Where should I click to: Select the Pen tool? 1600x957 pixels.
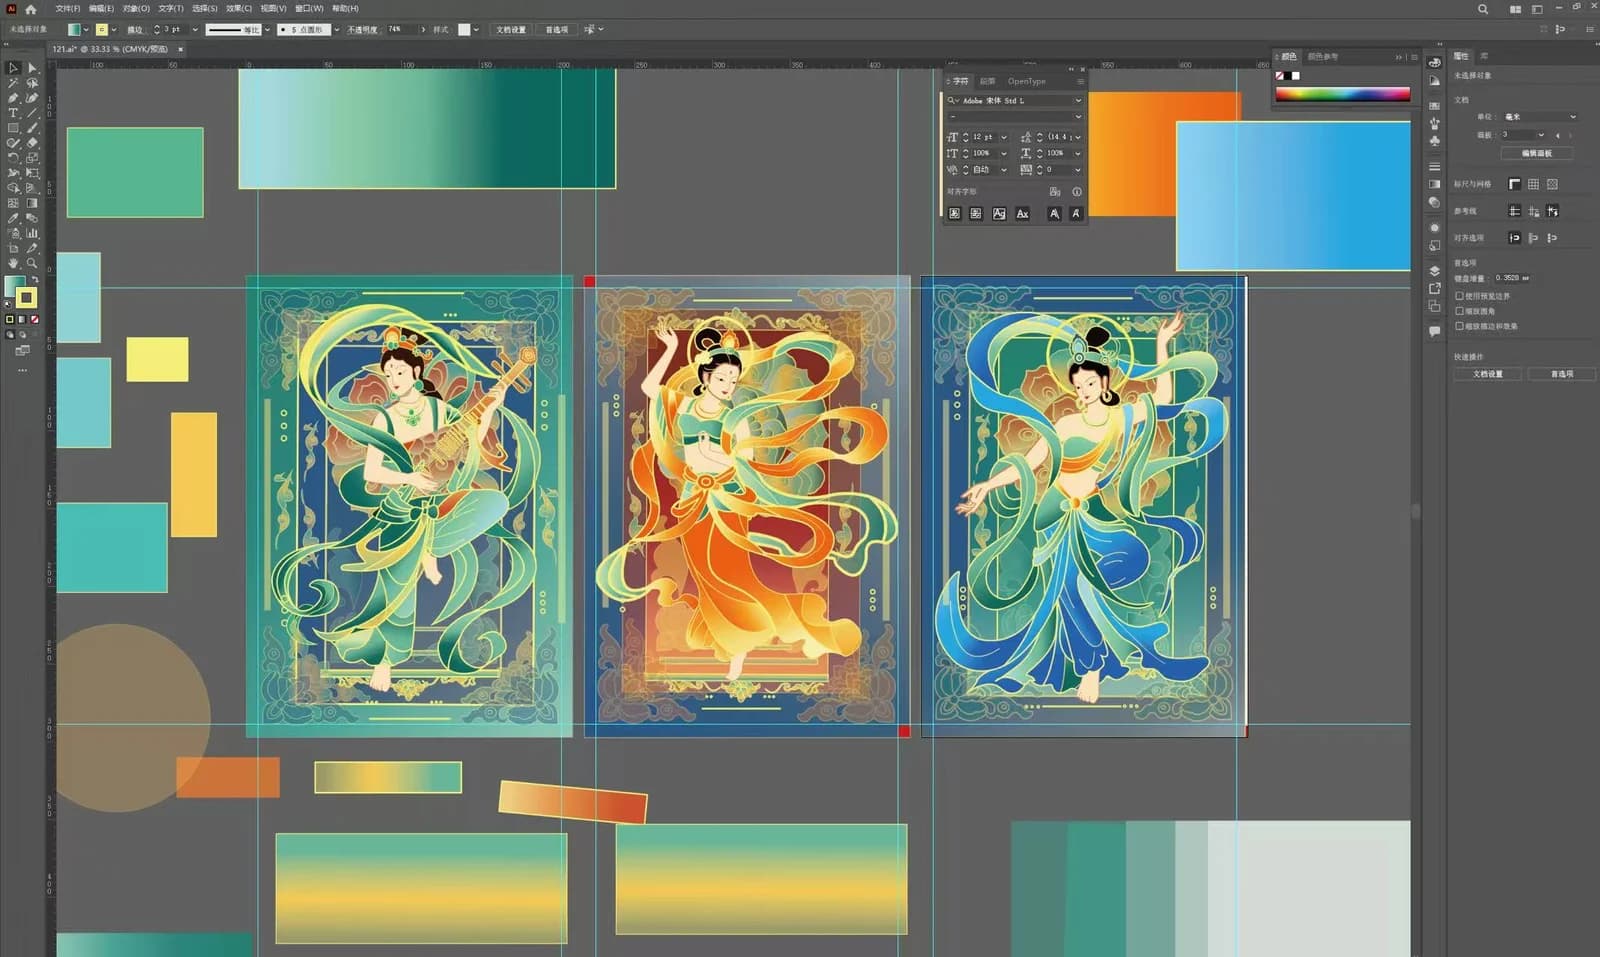pyautogui.click(x=13, y=98)
